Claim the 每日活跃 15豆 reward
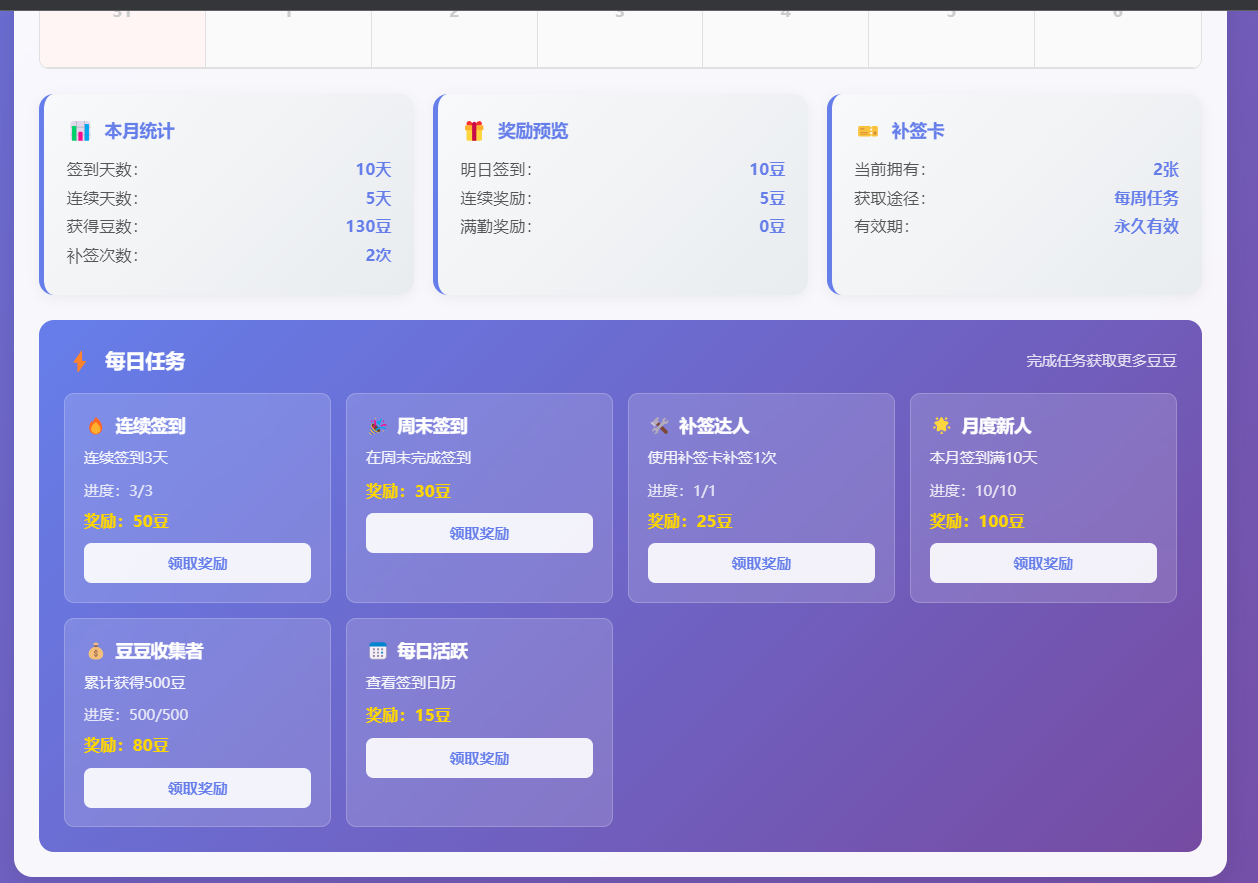 479,758
